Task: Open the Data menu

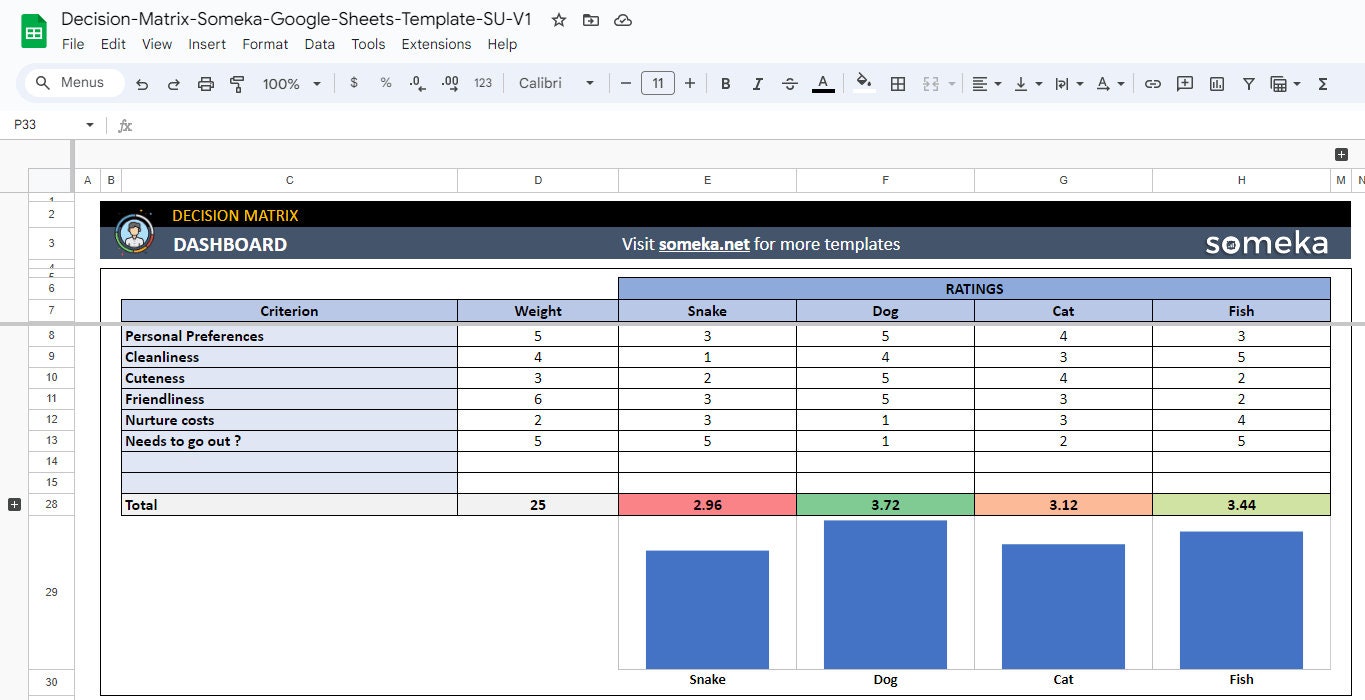Action: point(319,44)
